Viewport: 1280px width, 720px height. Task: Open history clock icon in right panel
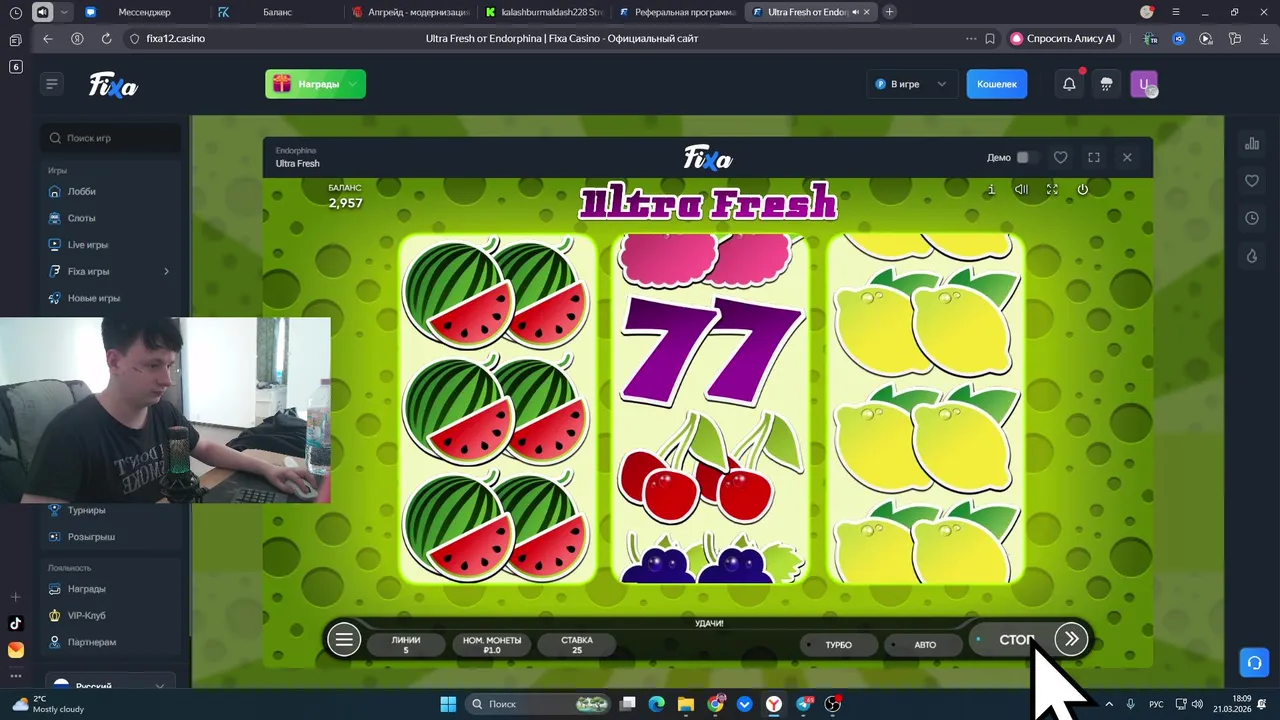[x=1252, y=218]
